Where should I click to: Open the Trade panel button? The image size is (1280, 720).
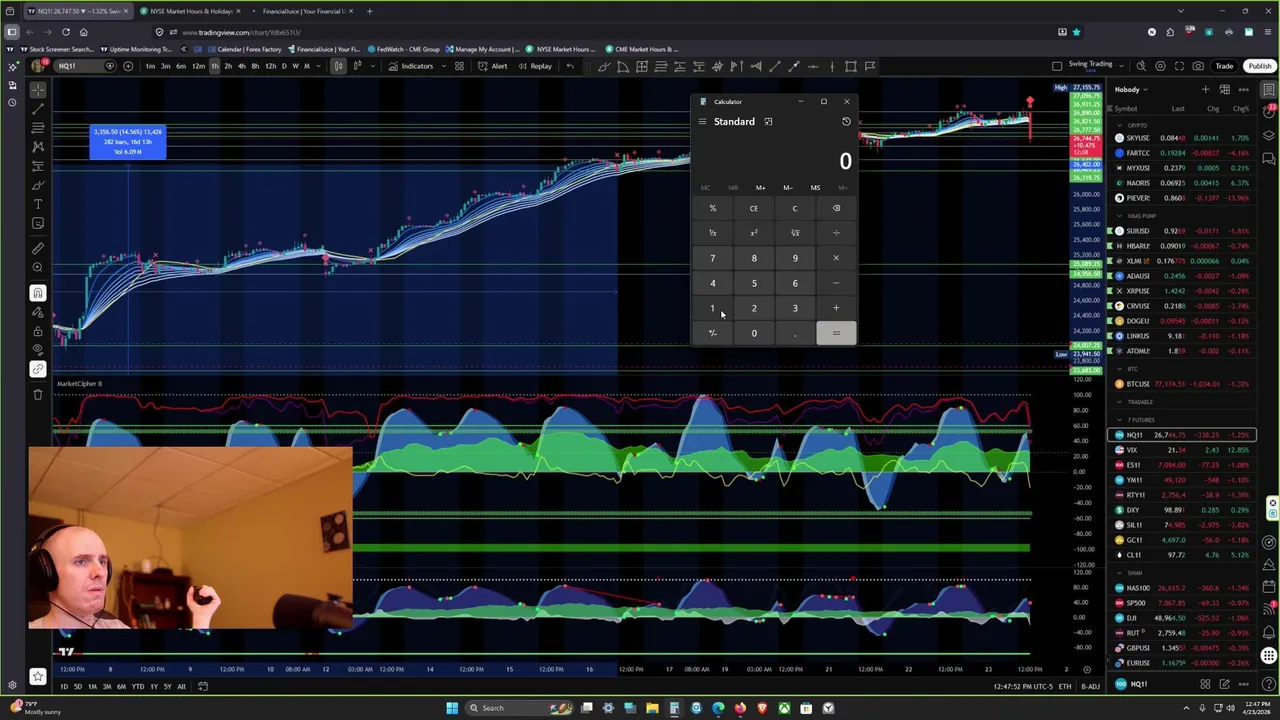[1224, 66]
